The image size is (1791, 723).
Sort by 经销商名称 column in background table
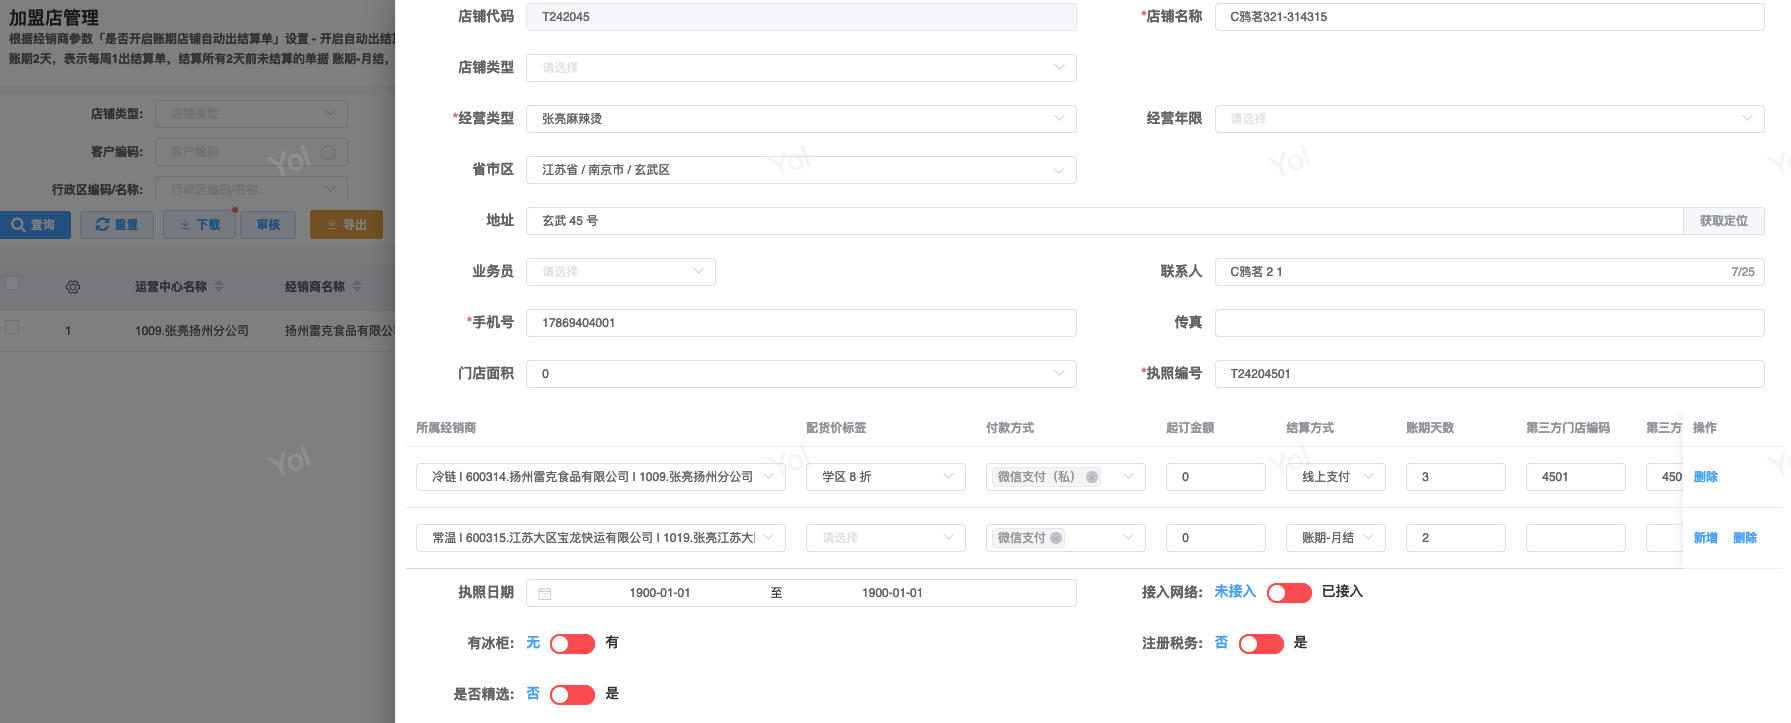(357, 287)
